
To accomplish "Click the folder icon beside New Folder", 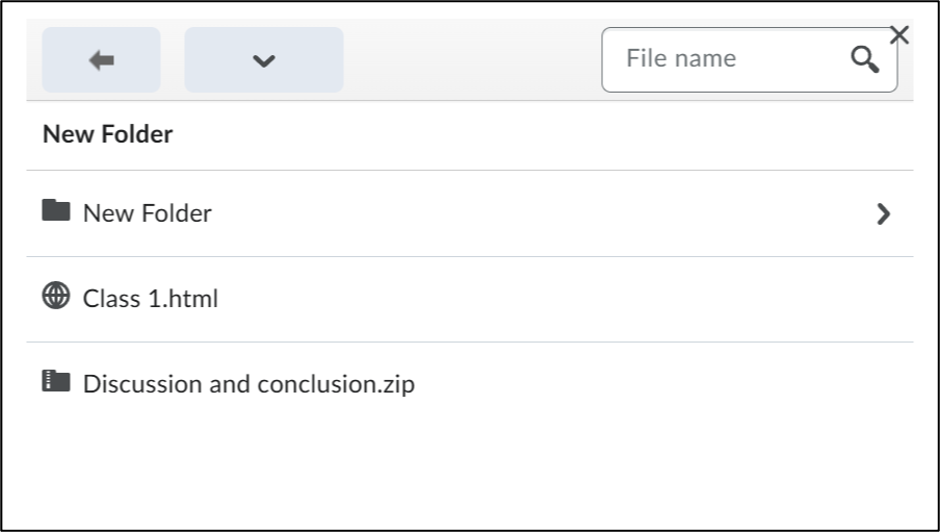I will coord(56,211).
